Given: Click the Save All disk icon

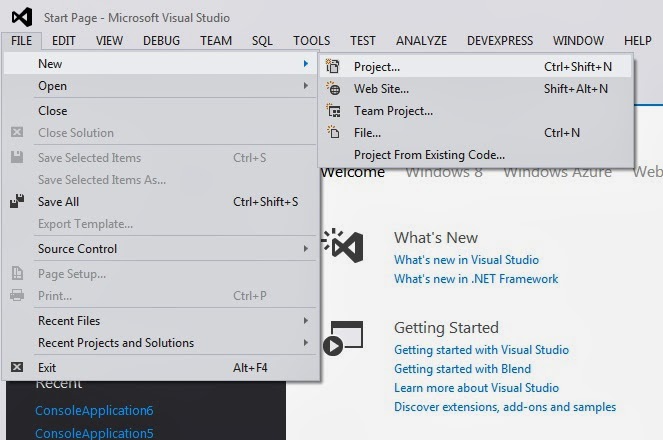Looking at the screenshot, I should coord(16,201).
